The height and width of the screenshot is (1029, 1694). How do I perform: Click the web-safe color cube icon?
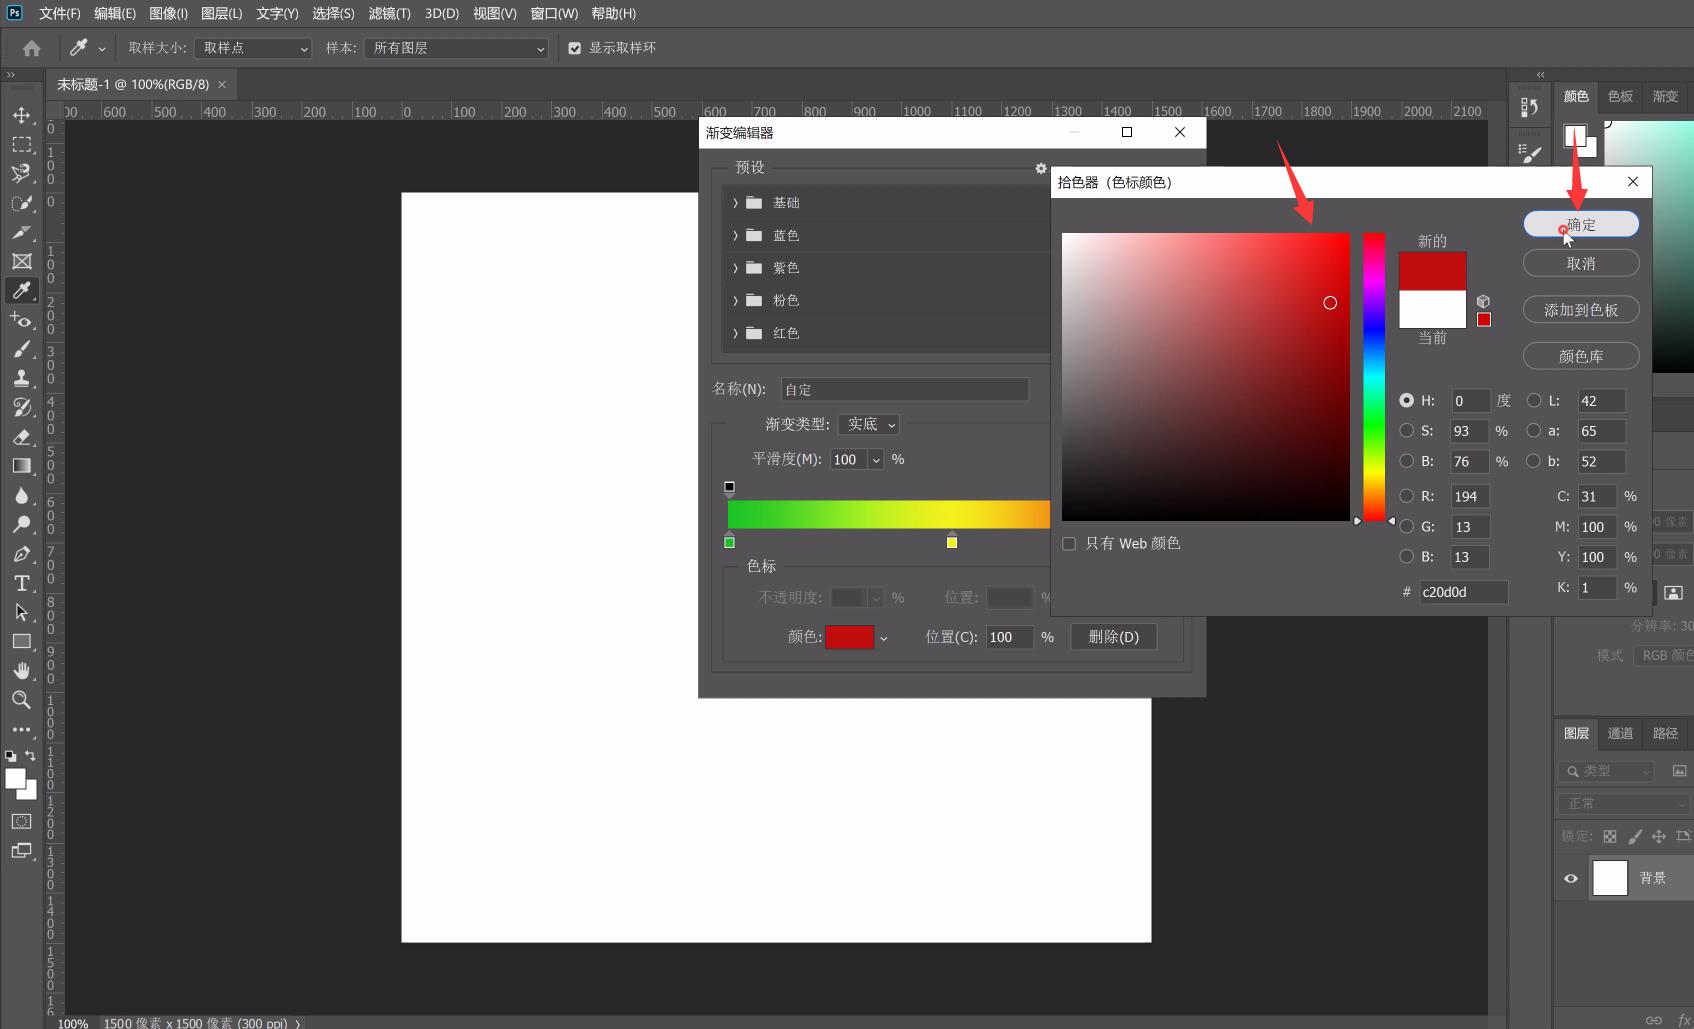tap(1483, 301)
